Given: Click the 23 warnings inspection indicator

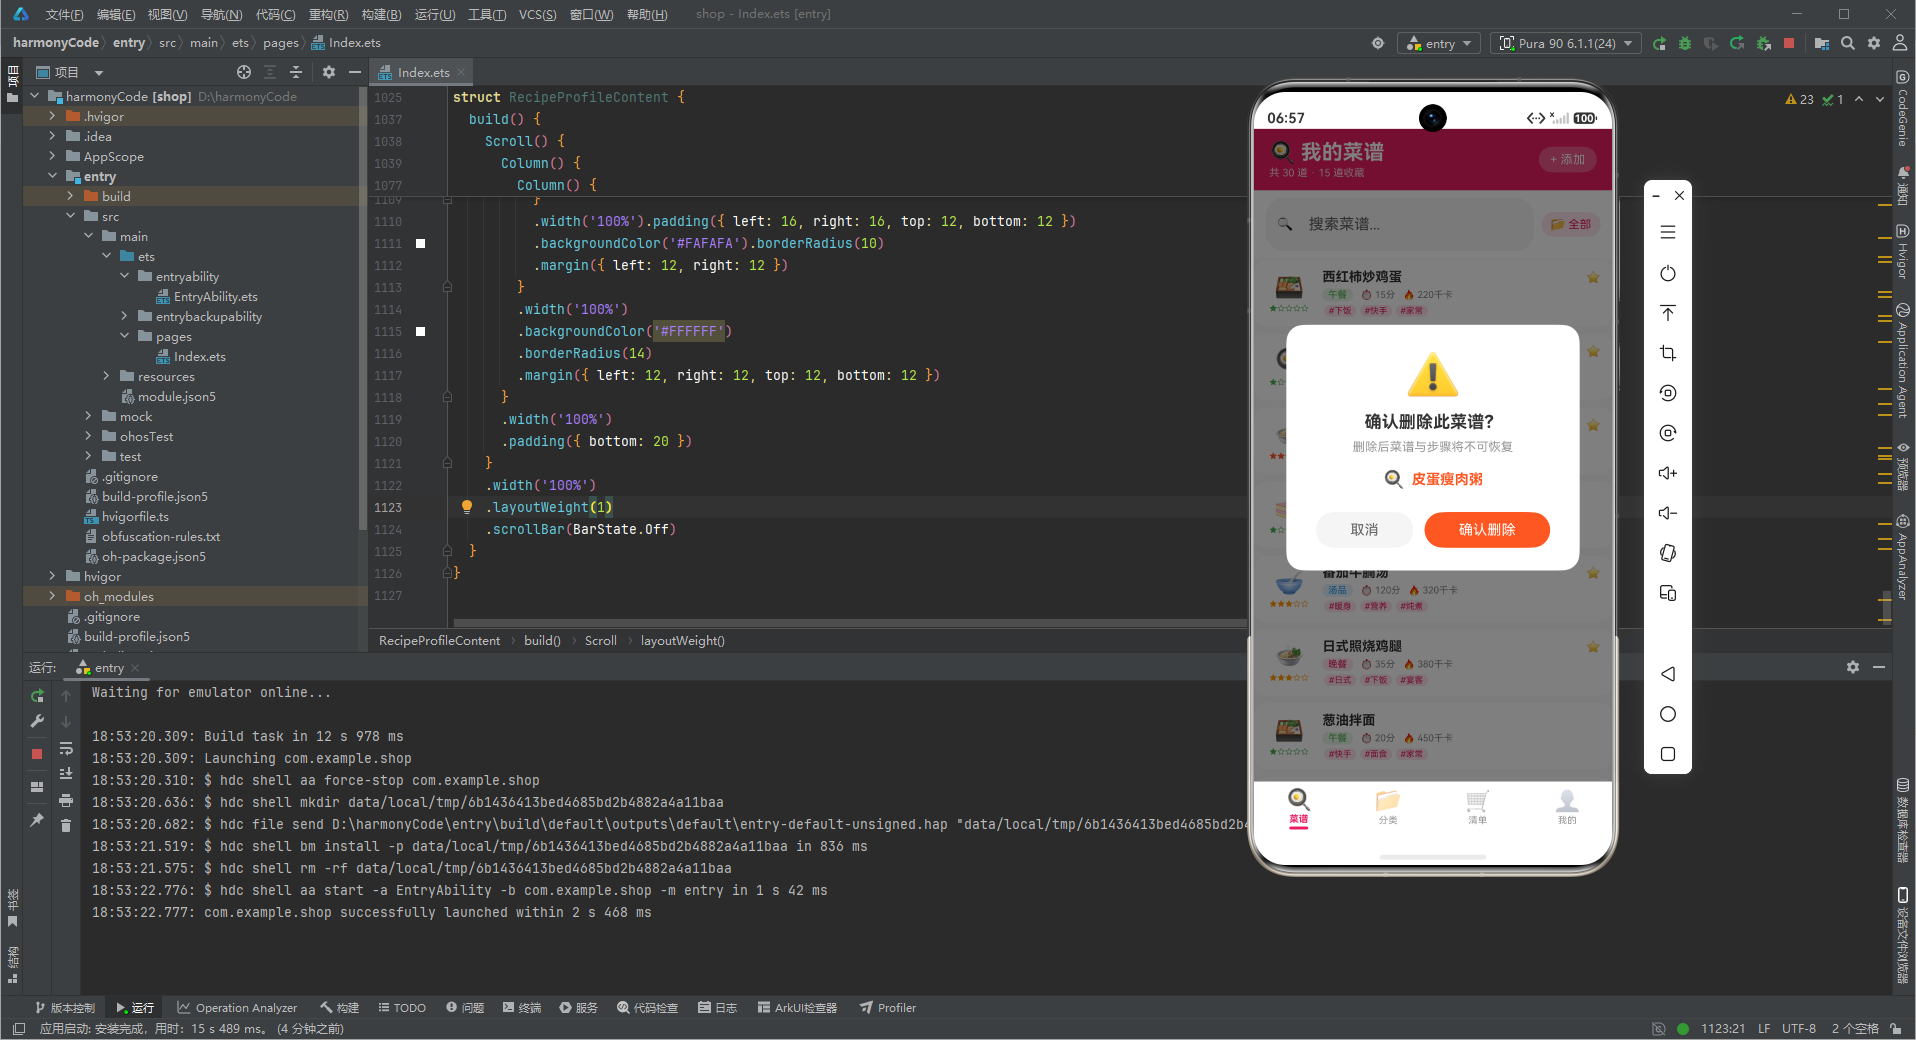Looking at the screenshot, I should pos(1799,99).
